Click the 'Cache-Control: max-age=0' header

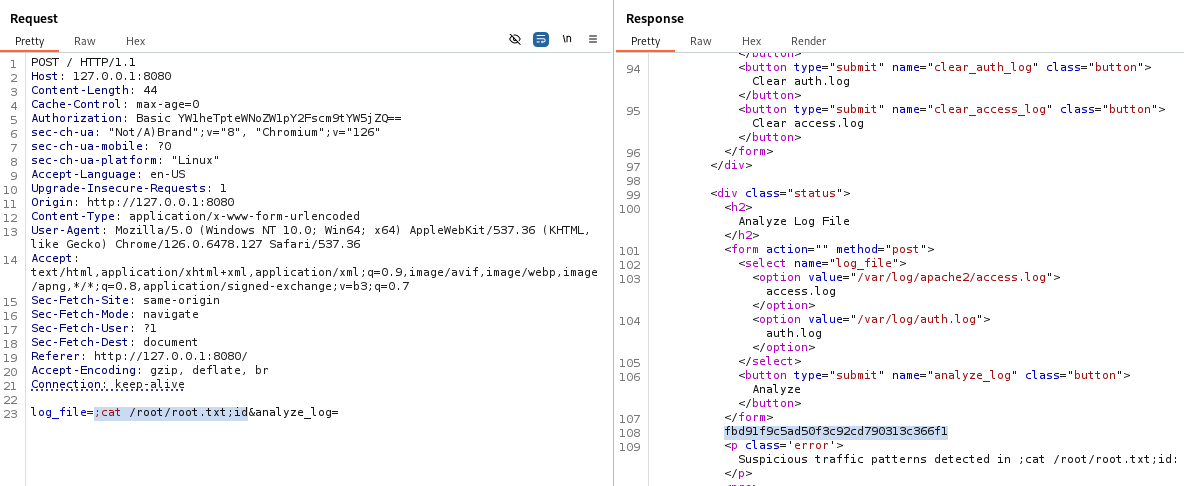(x=115, y=104)
